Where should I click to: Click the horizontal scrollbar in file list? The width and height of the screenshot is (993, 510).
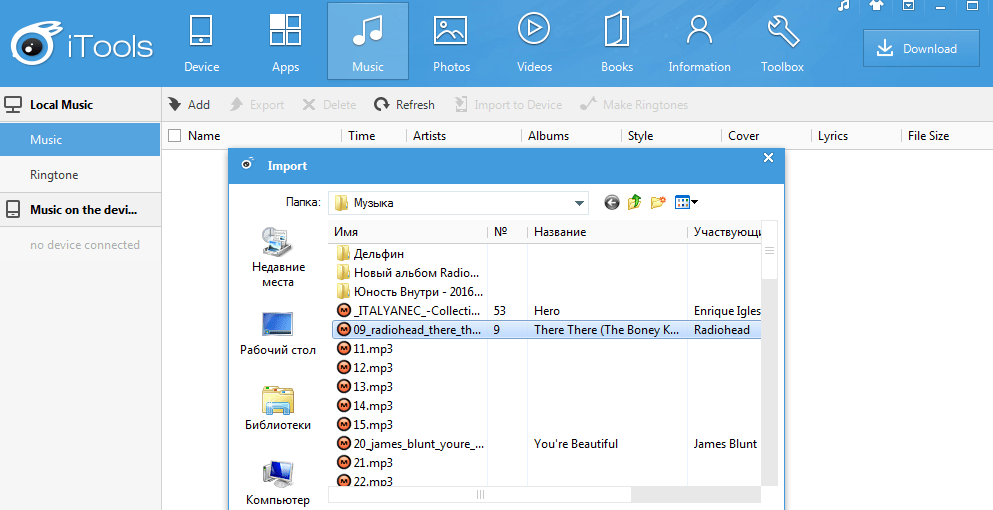[x=480, y=494]
